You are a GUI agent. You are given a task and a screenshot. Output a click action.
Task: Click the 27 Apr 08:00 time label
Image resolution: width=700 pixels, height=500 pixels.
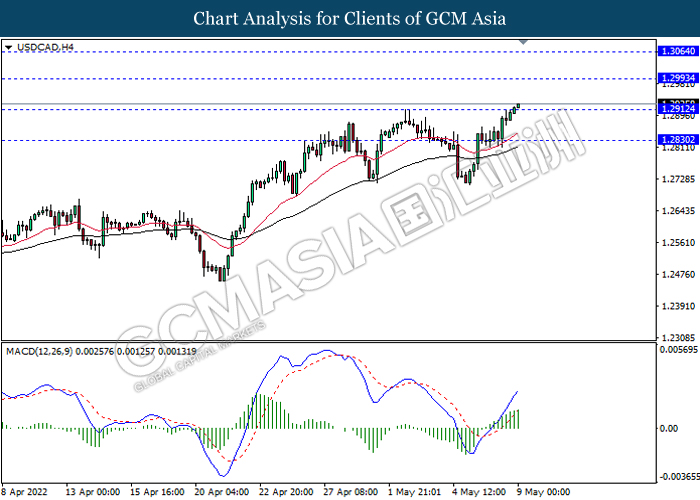(x=350, y=492)
